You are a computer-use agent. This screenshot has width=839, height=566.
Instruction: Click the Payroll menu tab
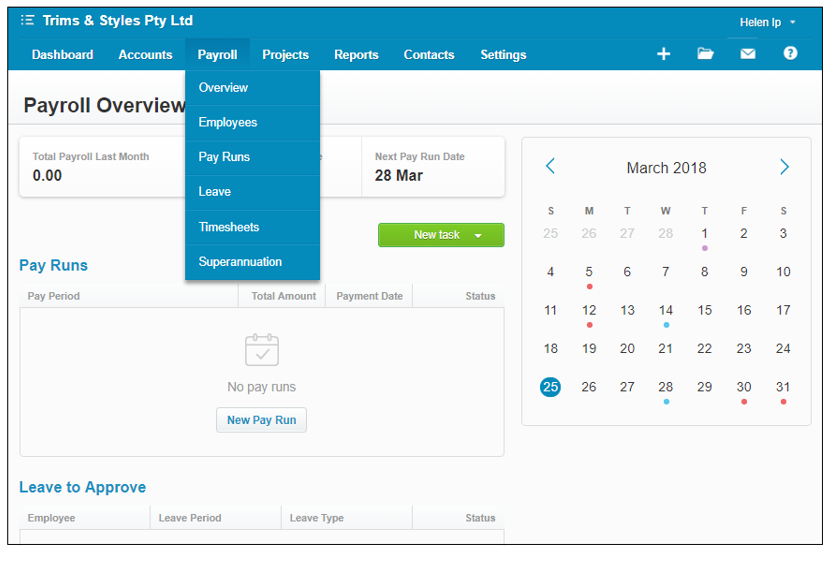pyautogui.click(x=217, y=55)
